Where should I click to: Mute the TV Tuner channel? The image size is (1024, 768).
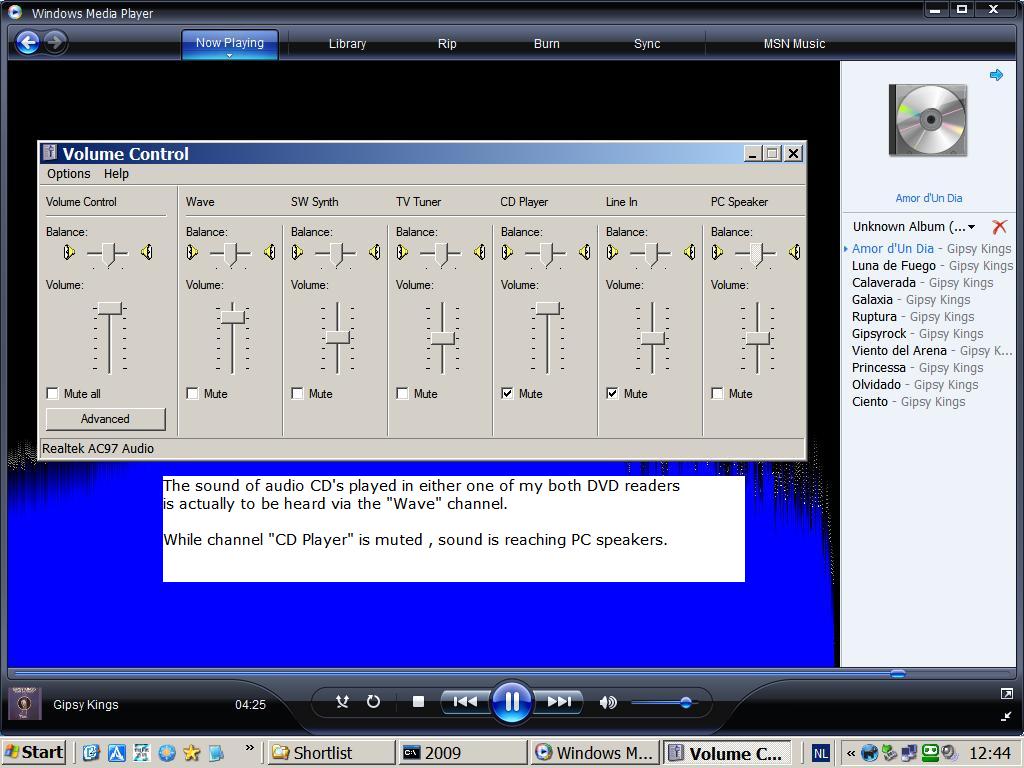tap(402, 393)
